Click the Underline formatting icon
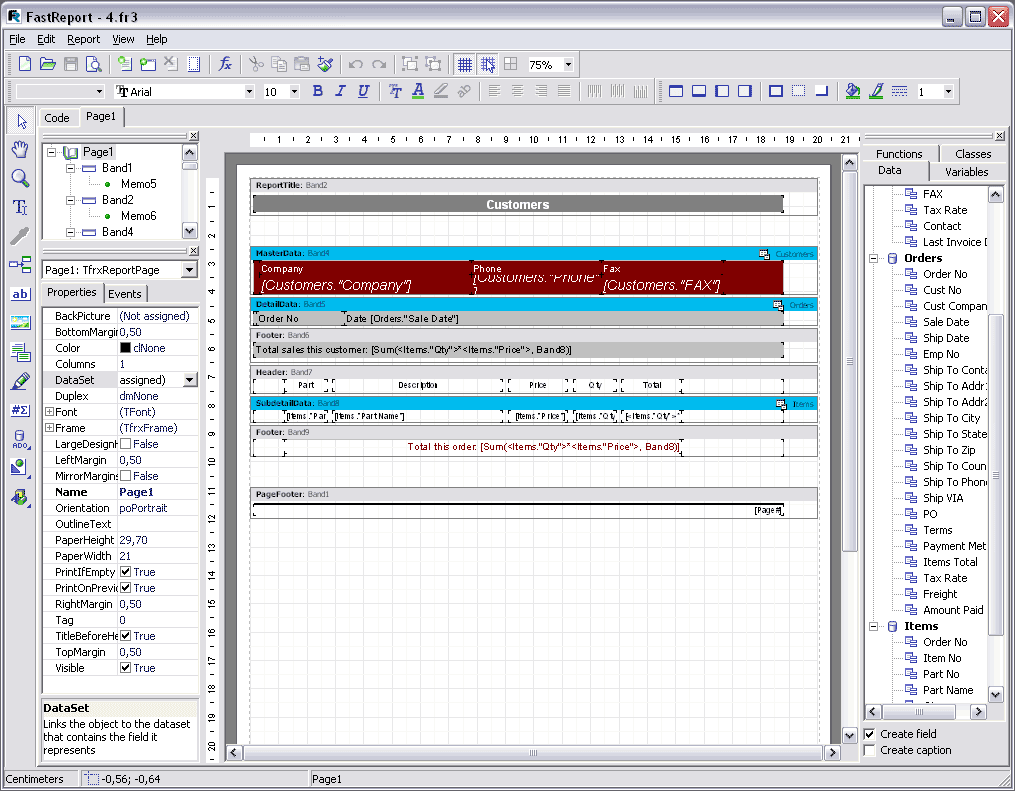Screen dimensions: 1015x791 click(363, 91)
